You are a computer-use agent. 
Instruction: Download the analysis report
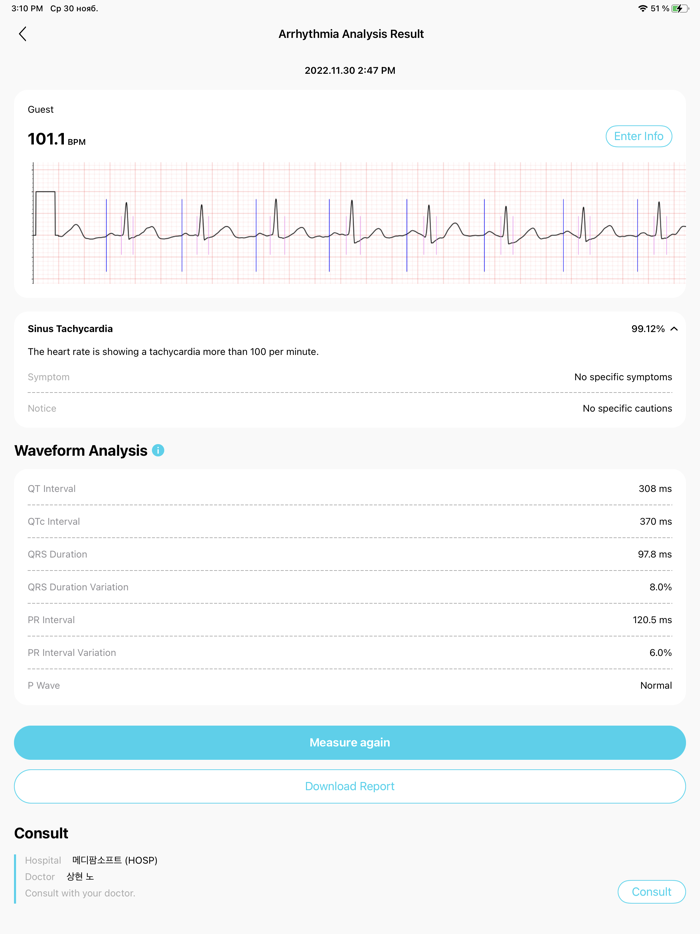(x=349, y=786)
